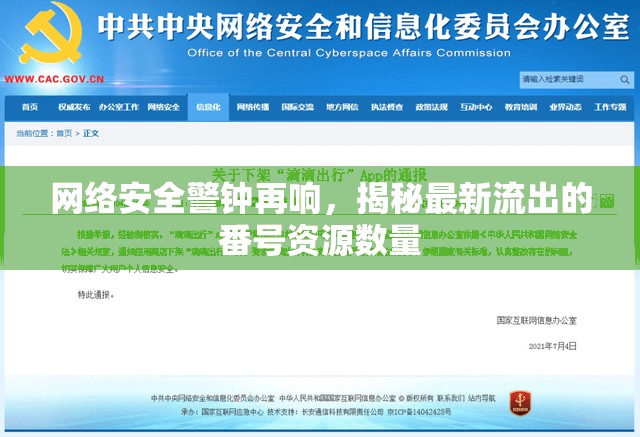This screenshot has width=640, height=437.
Task: Open the 办公室工作 navigation item
Action: click(x=119, y=107)
